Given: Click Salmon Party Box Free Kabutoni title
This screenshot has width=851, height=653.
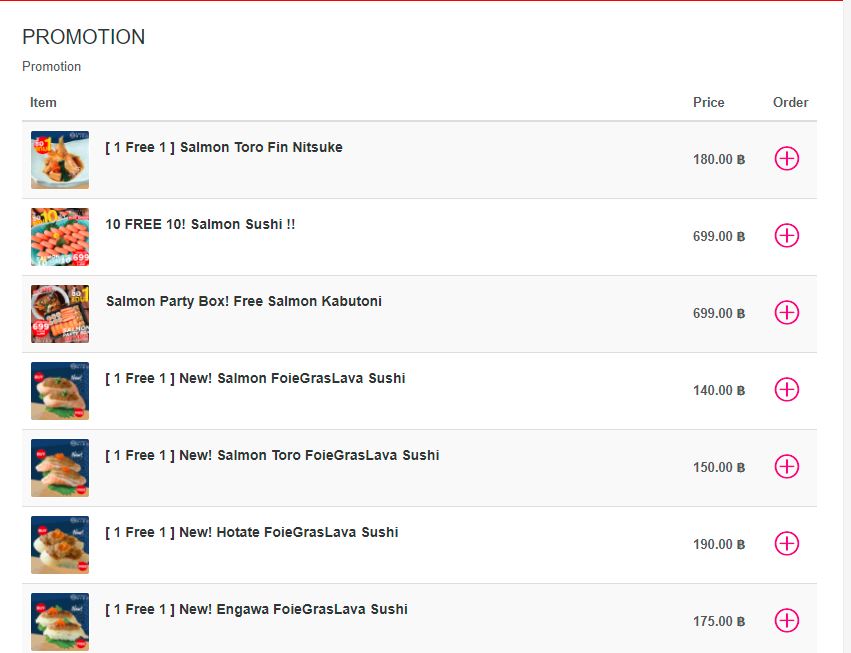Looking at the screenshot, I should tap(243, 301).
